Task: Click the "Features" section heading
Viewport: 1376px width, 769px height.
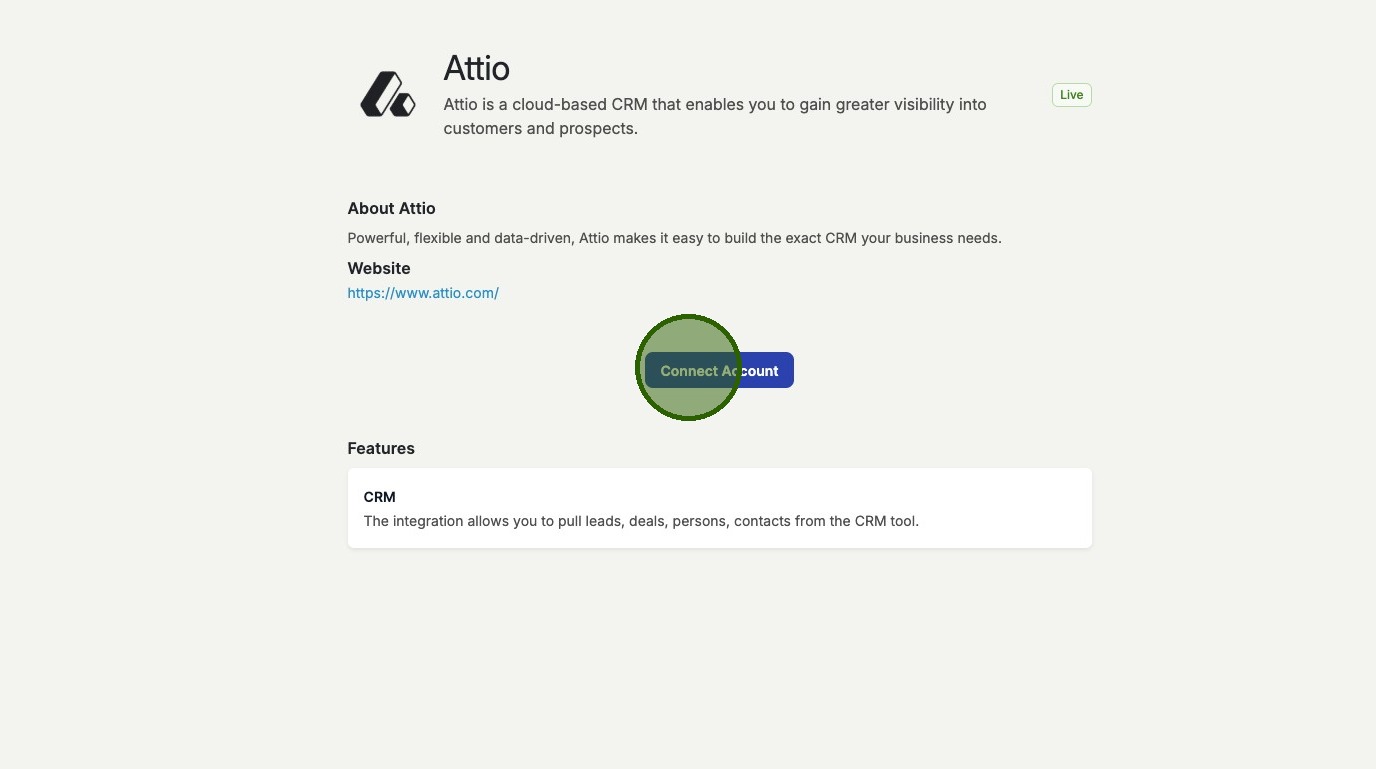Action: coord(381,448)
